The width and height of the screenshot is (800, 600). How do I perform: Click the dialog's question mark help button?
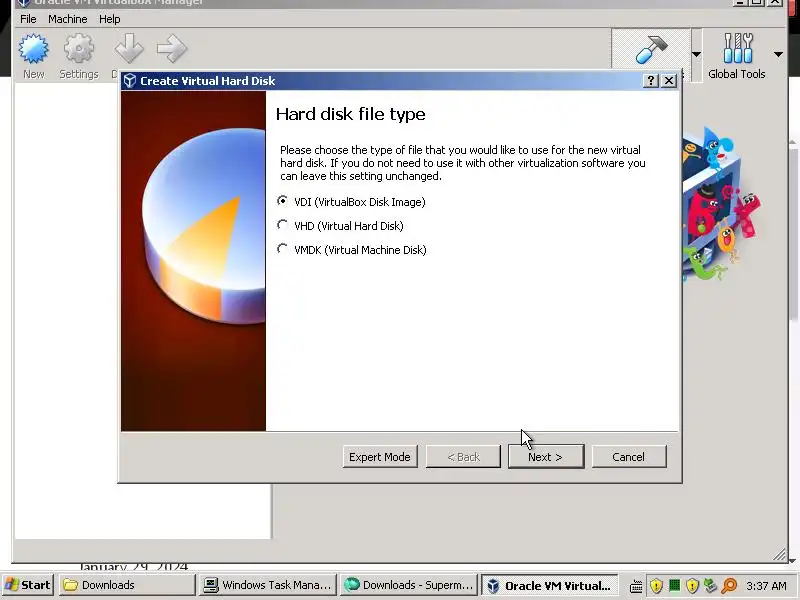click(651, 81)
